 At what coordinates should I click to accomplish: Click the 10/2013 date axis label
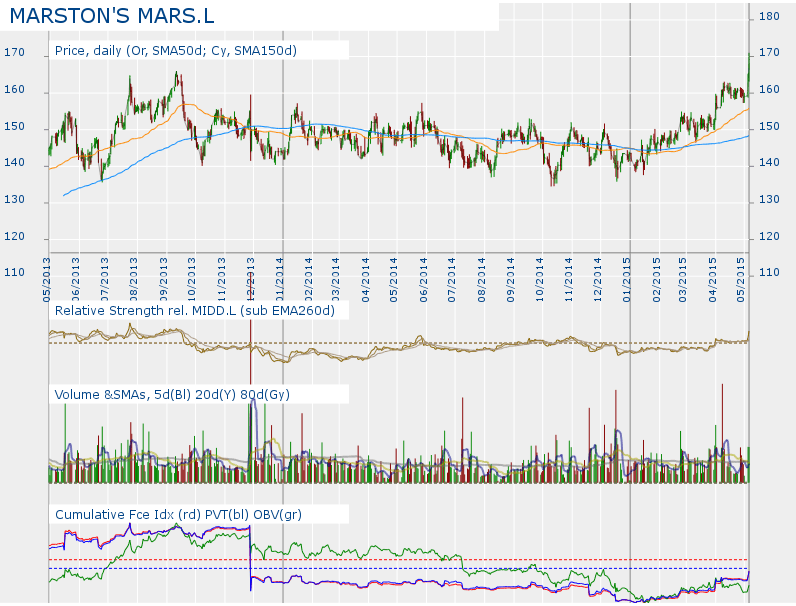point(192,280)
